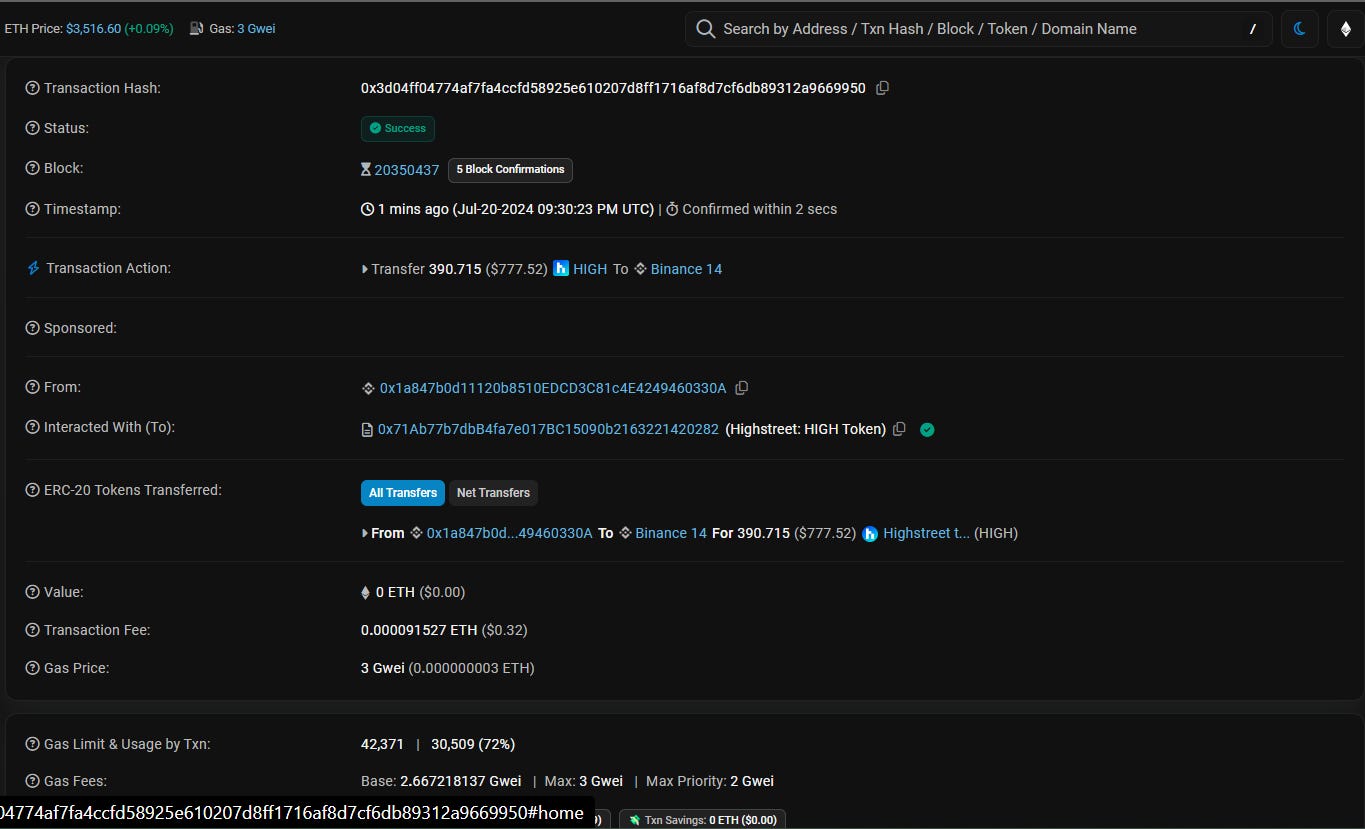Click the Gas 3 Gwei link
The height and width of the screenshot is (829, 1365).
pyautogui.click(x=256, y=29)
